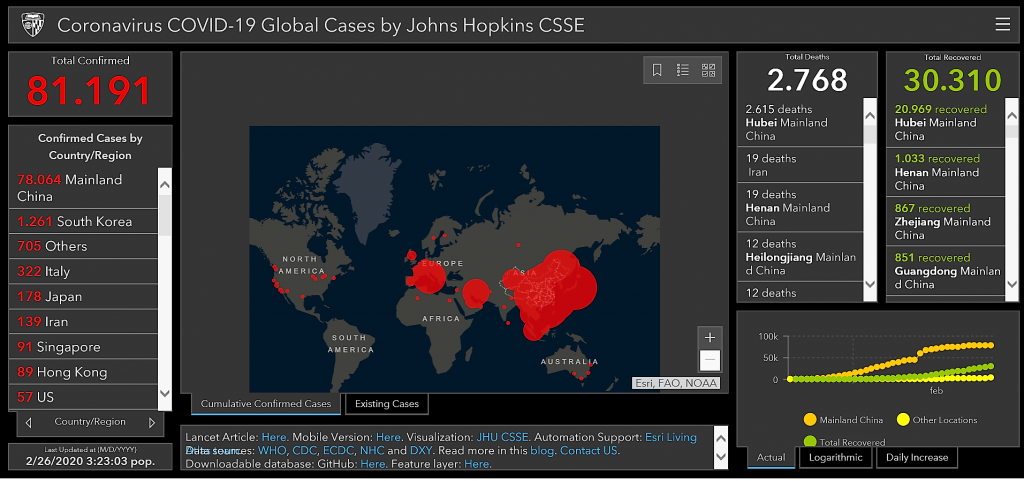
Task: Open the DXY data source link
Action: pos(421,451)
